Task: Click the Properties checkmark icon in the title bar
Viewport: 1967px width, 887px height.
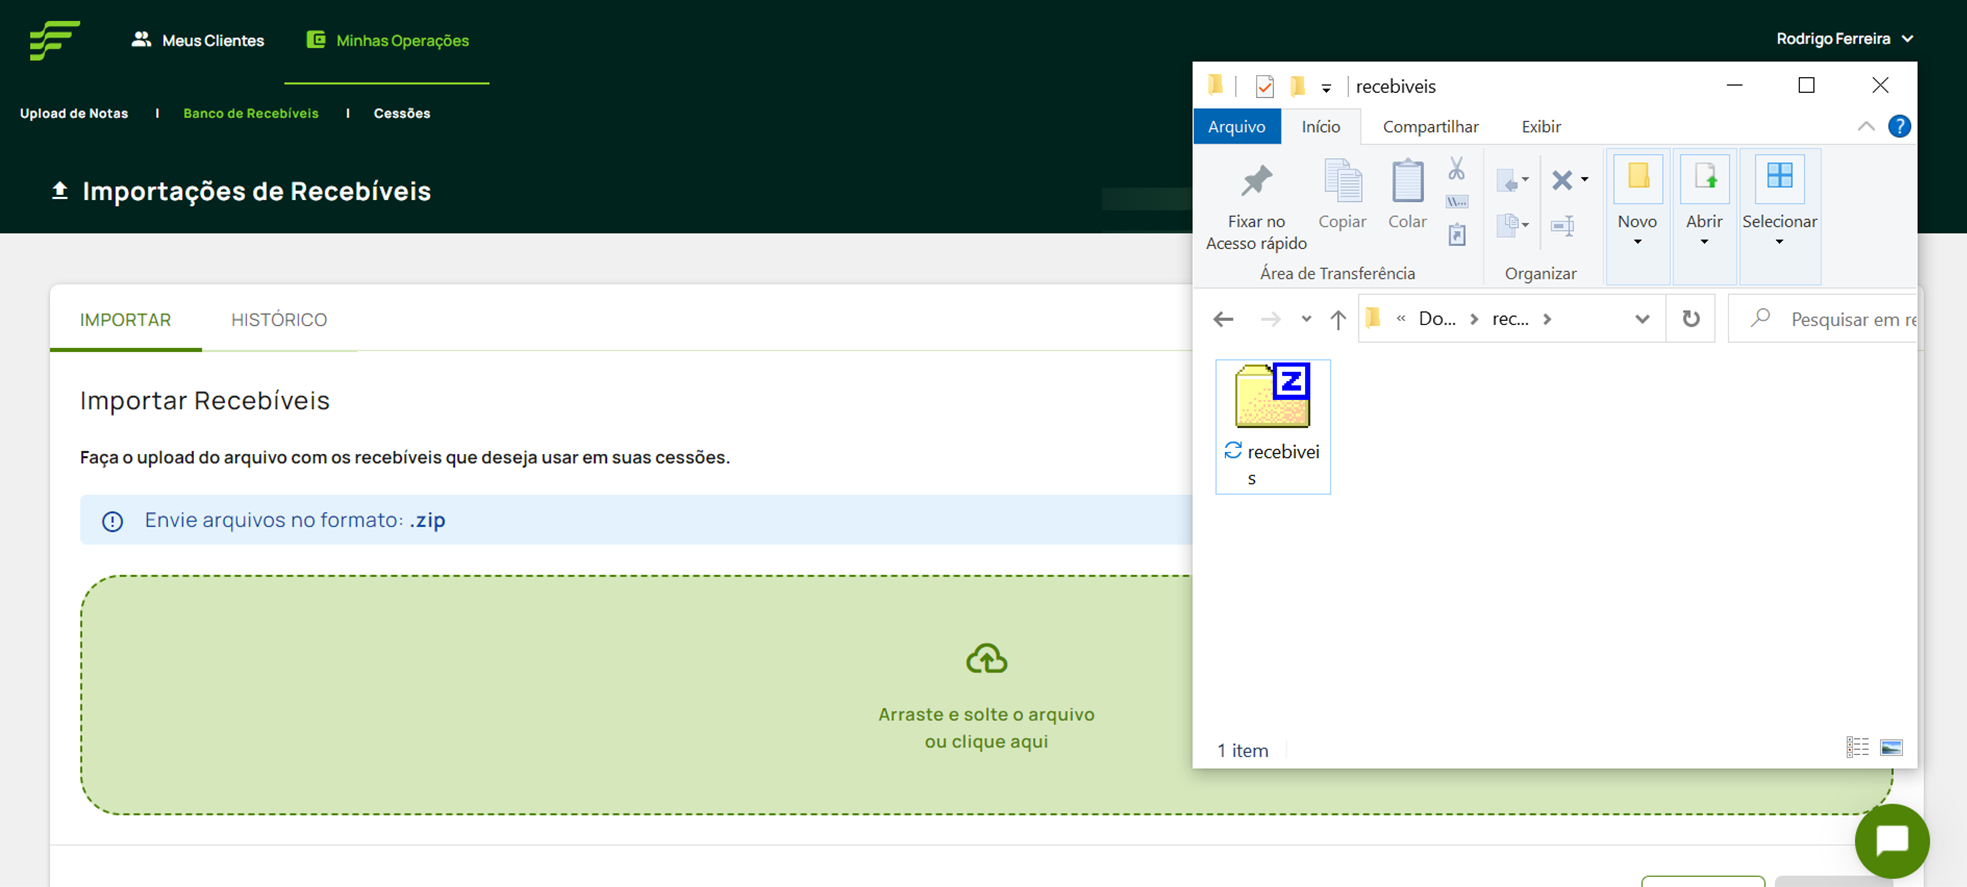Action: [1265, 87]
